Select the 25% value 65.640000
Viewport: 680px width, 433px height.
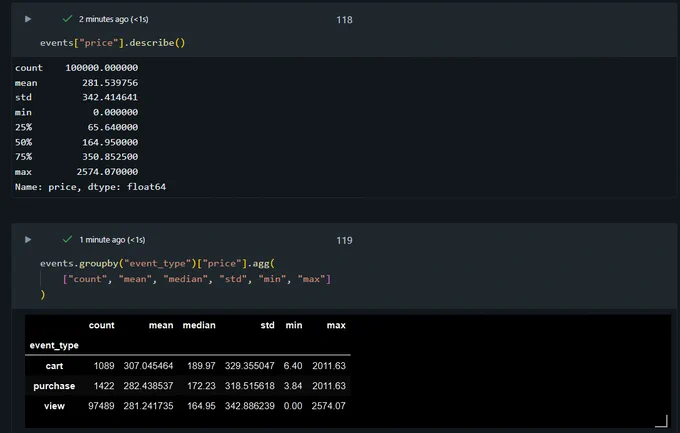point(113,127)
